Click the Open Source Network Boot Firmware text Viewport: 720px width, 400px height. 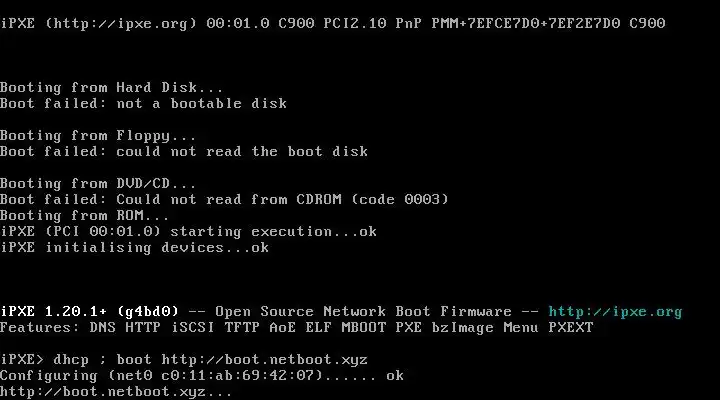363,312
